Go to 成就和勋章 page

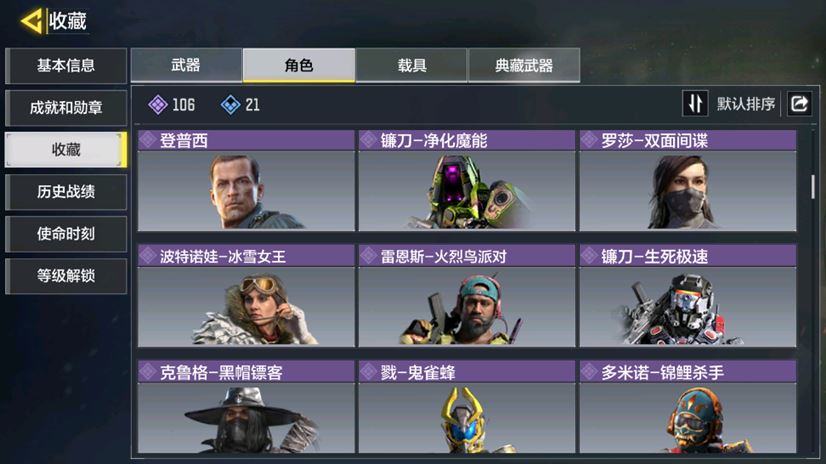pos(66,108)
